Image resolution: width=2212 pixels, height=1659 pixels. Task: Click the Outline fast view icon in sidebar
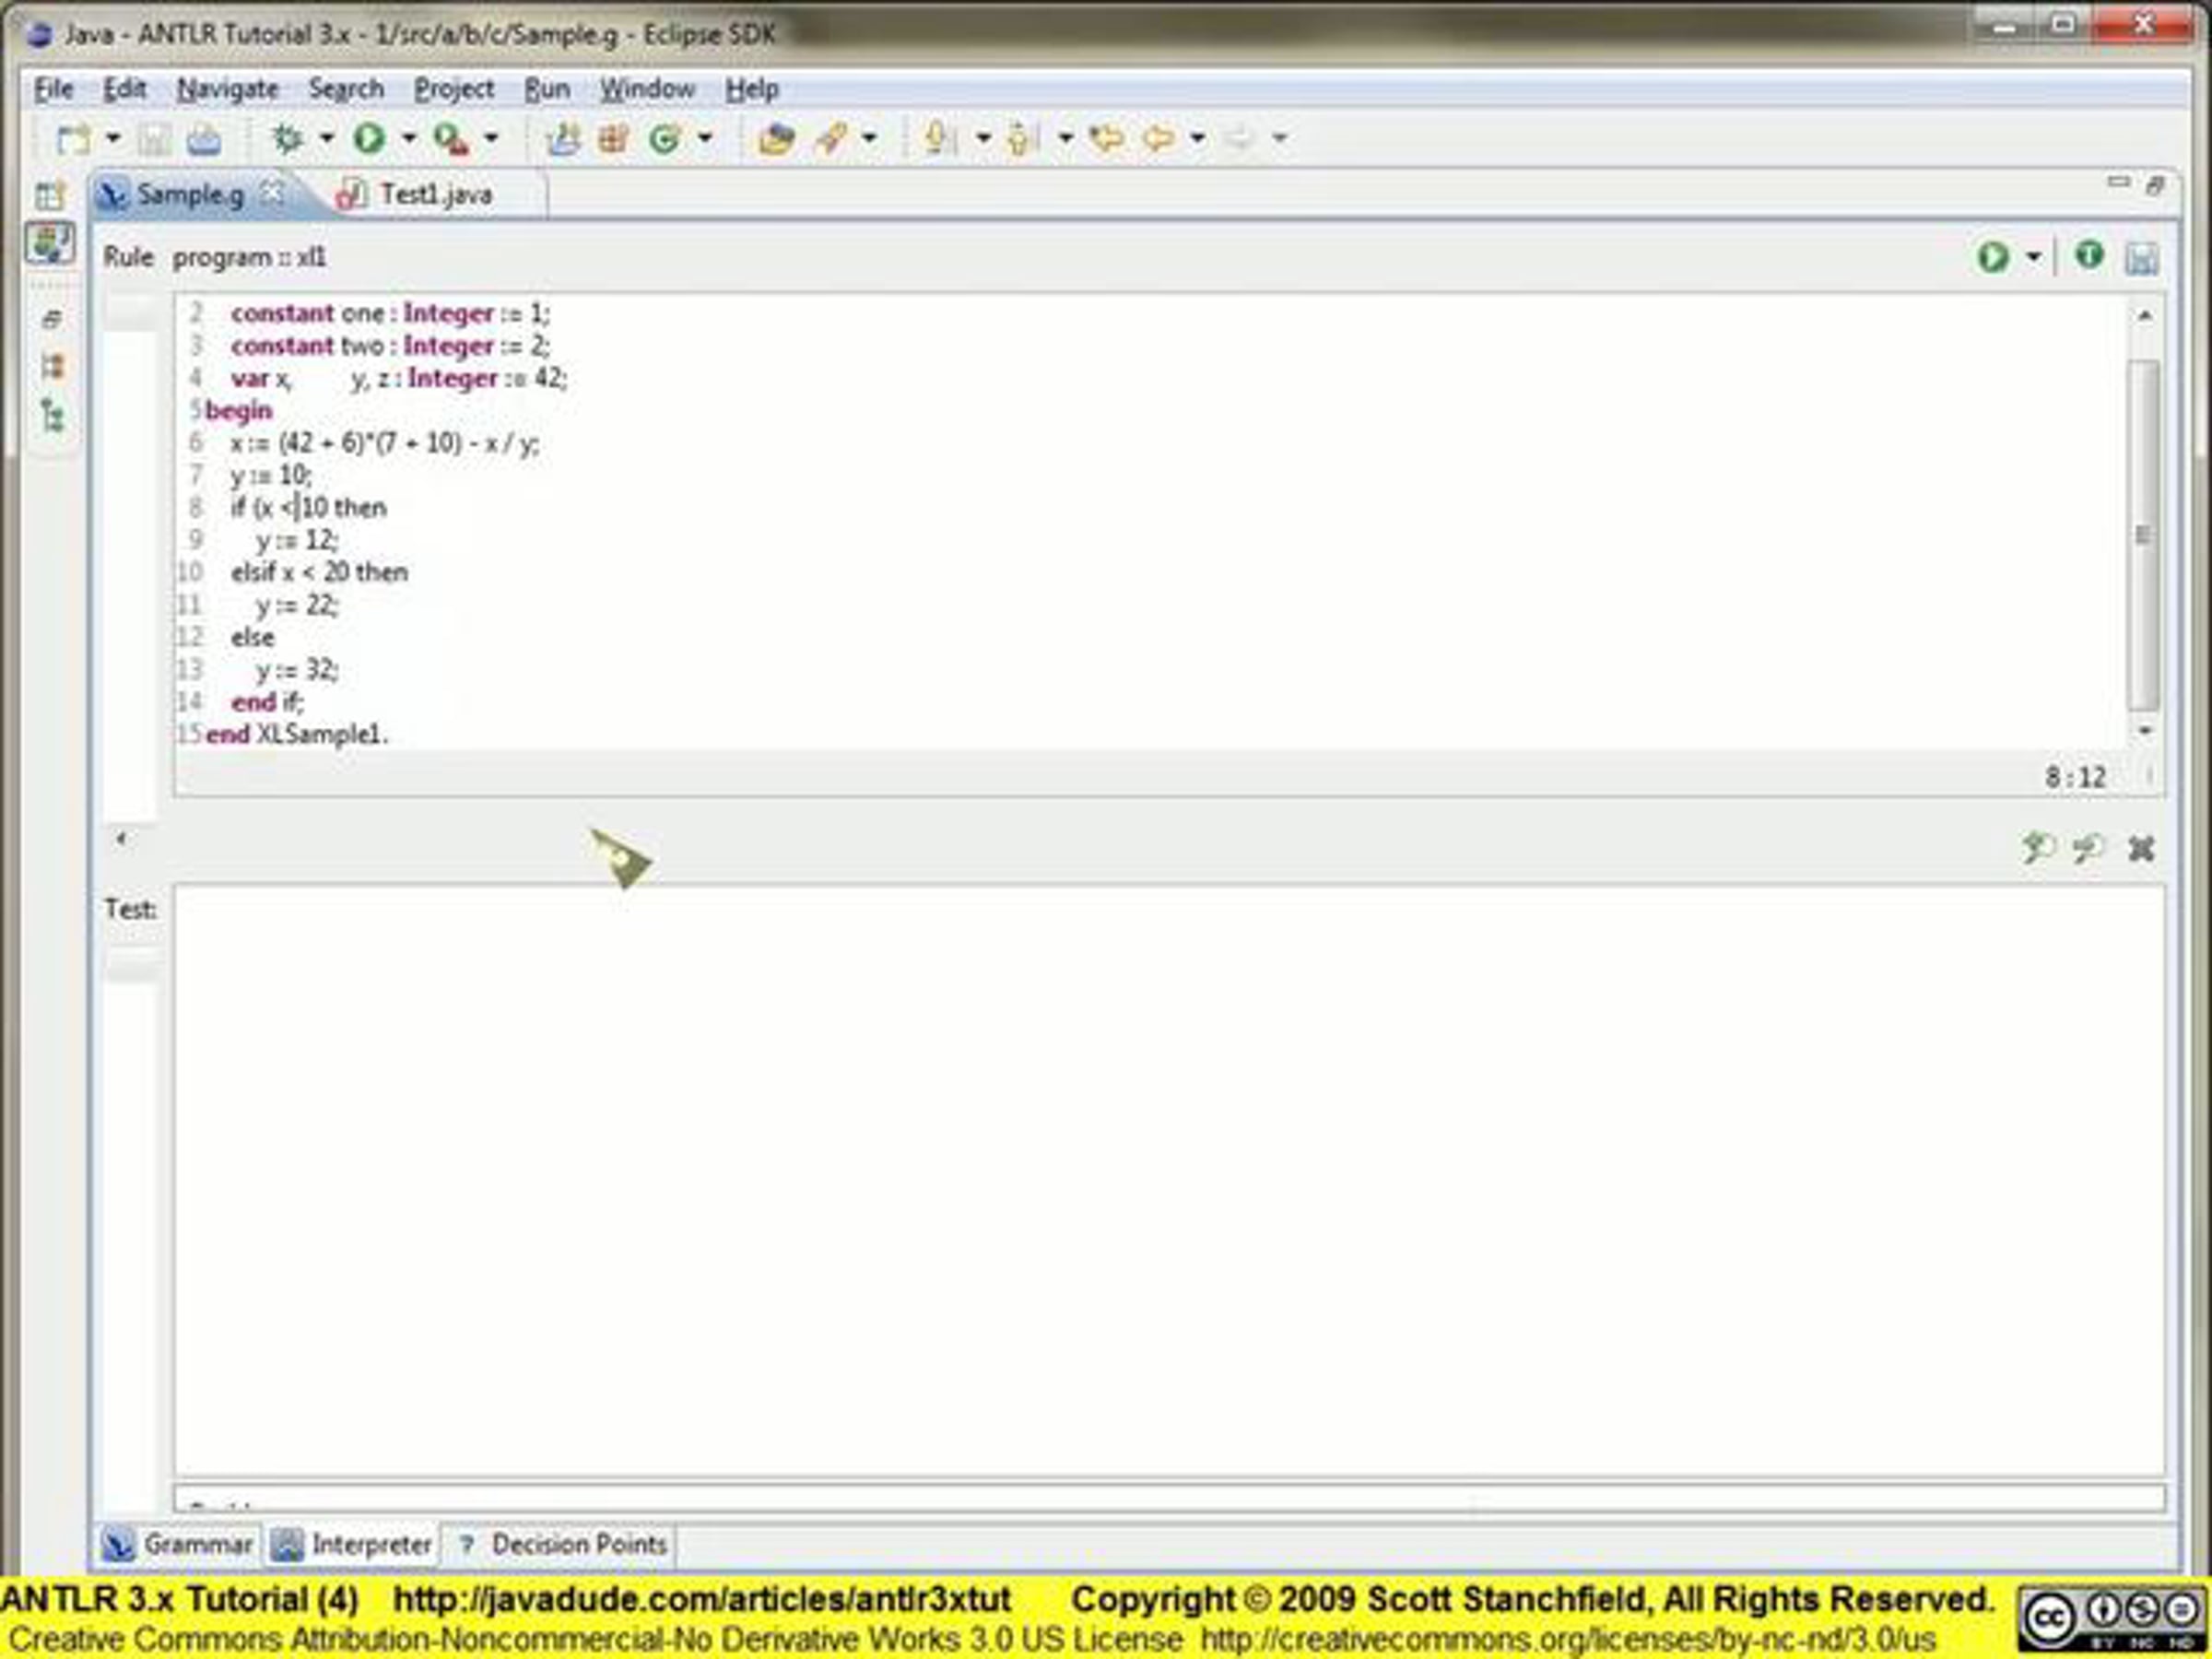52,415
